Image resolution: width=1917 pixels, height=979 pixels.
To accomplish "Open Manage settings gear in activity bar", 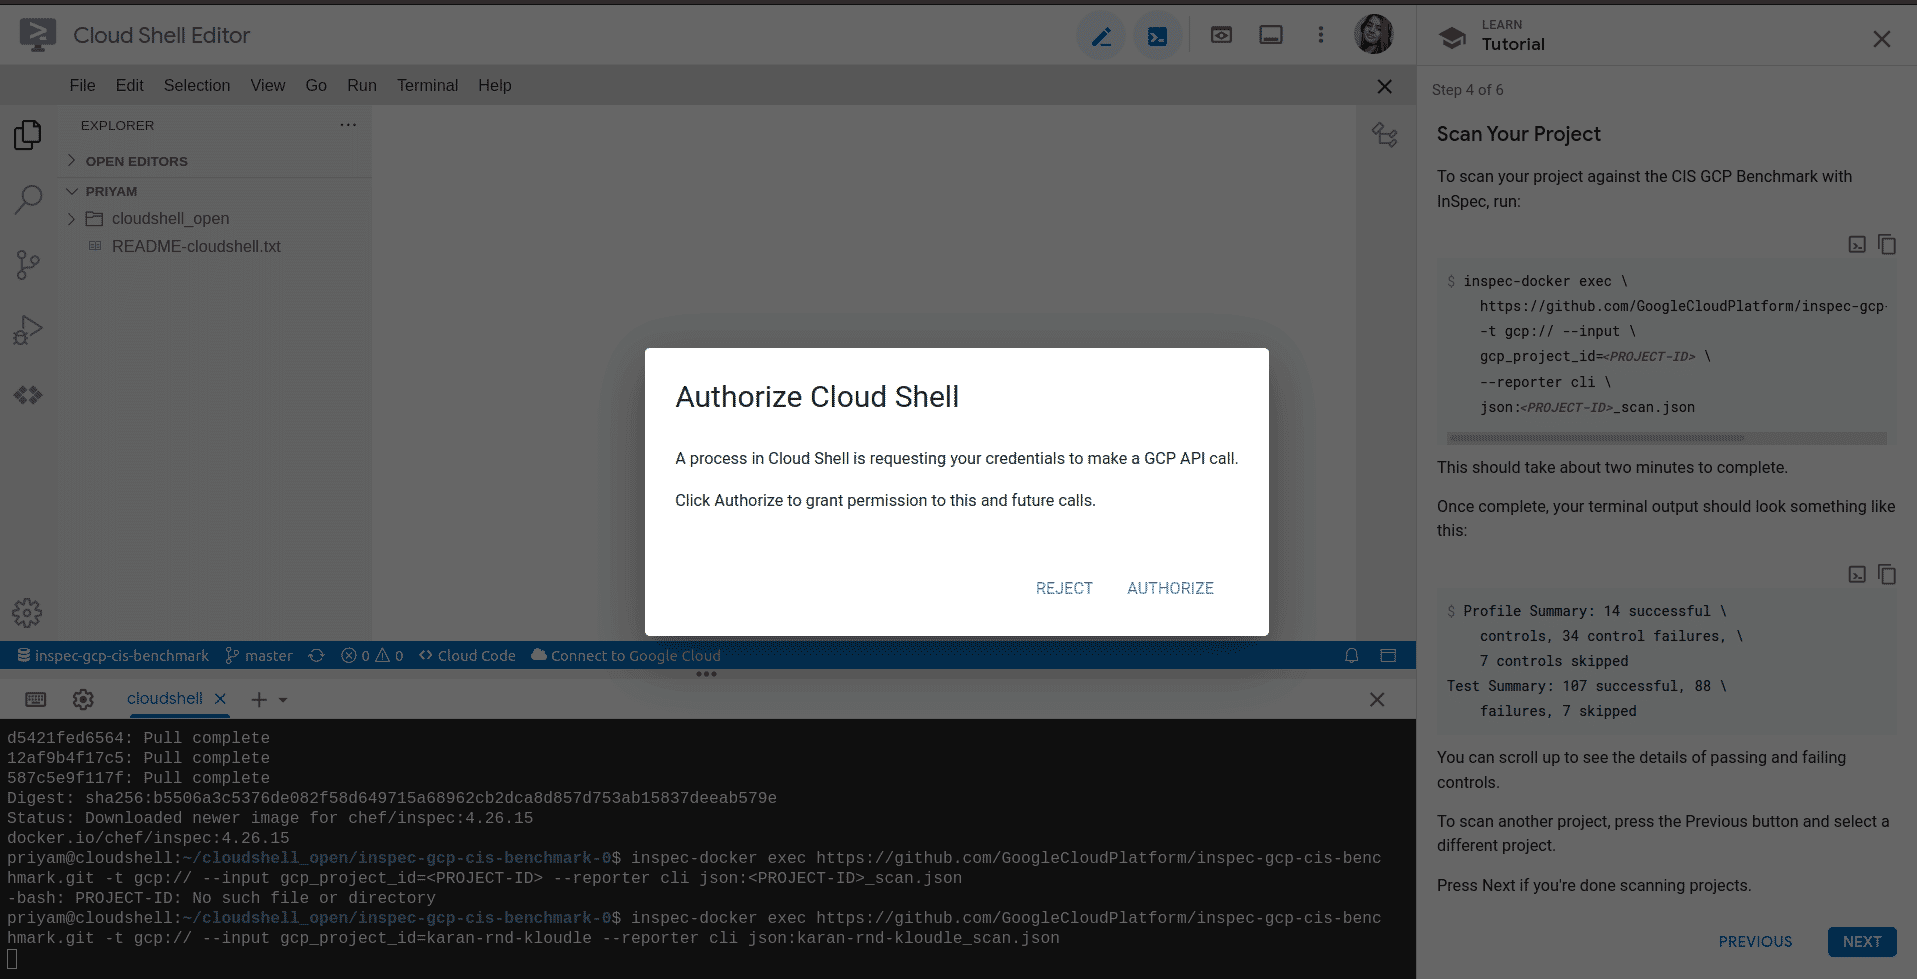I will (27, 612).
